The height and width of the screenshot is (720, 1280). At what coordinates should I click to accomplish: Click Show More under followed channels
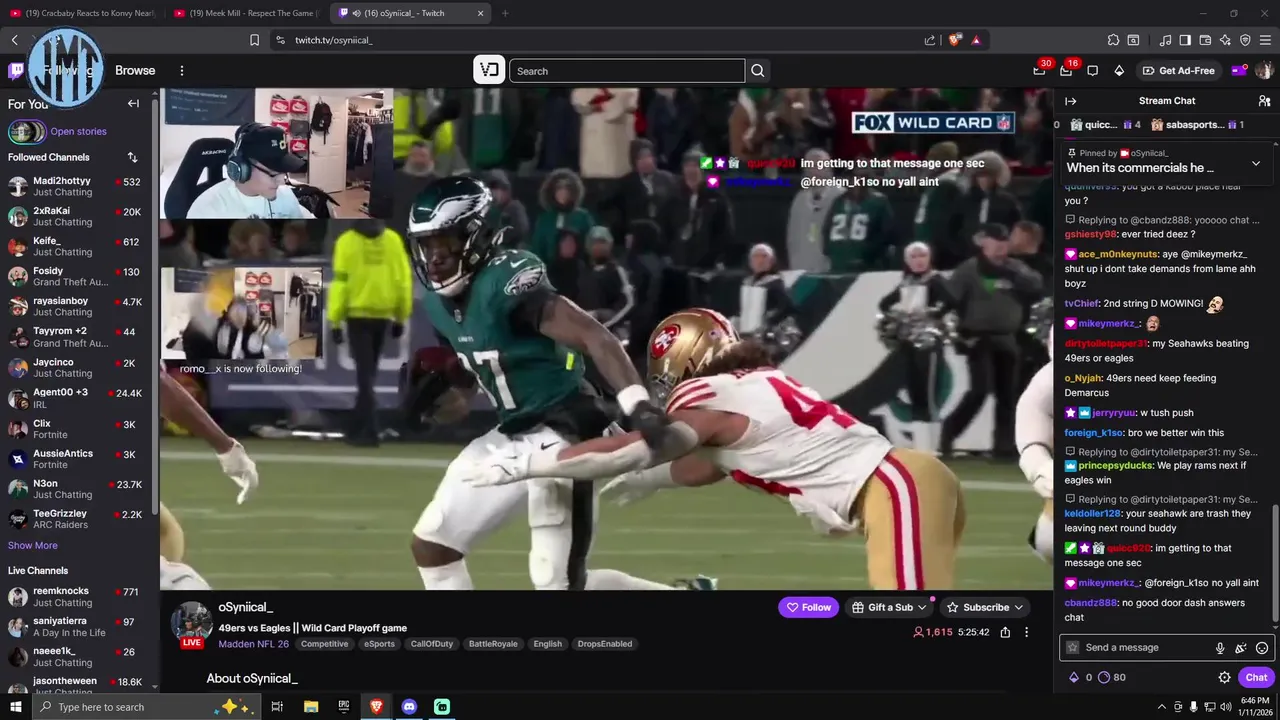[x=33, y=546]
